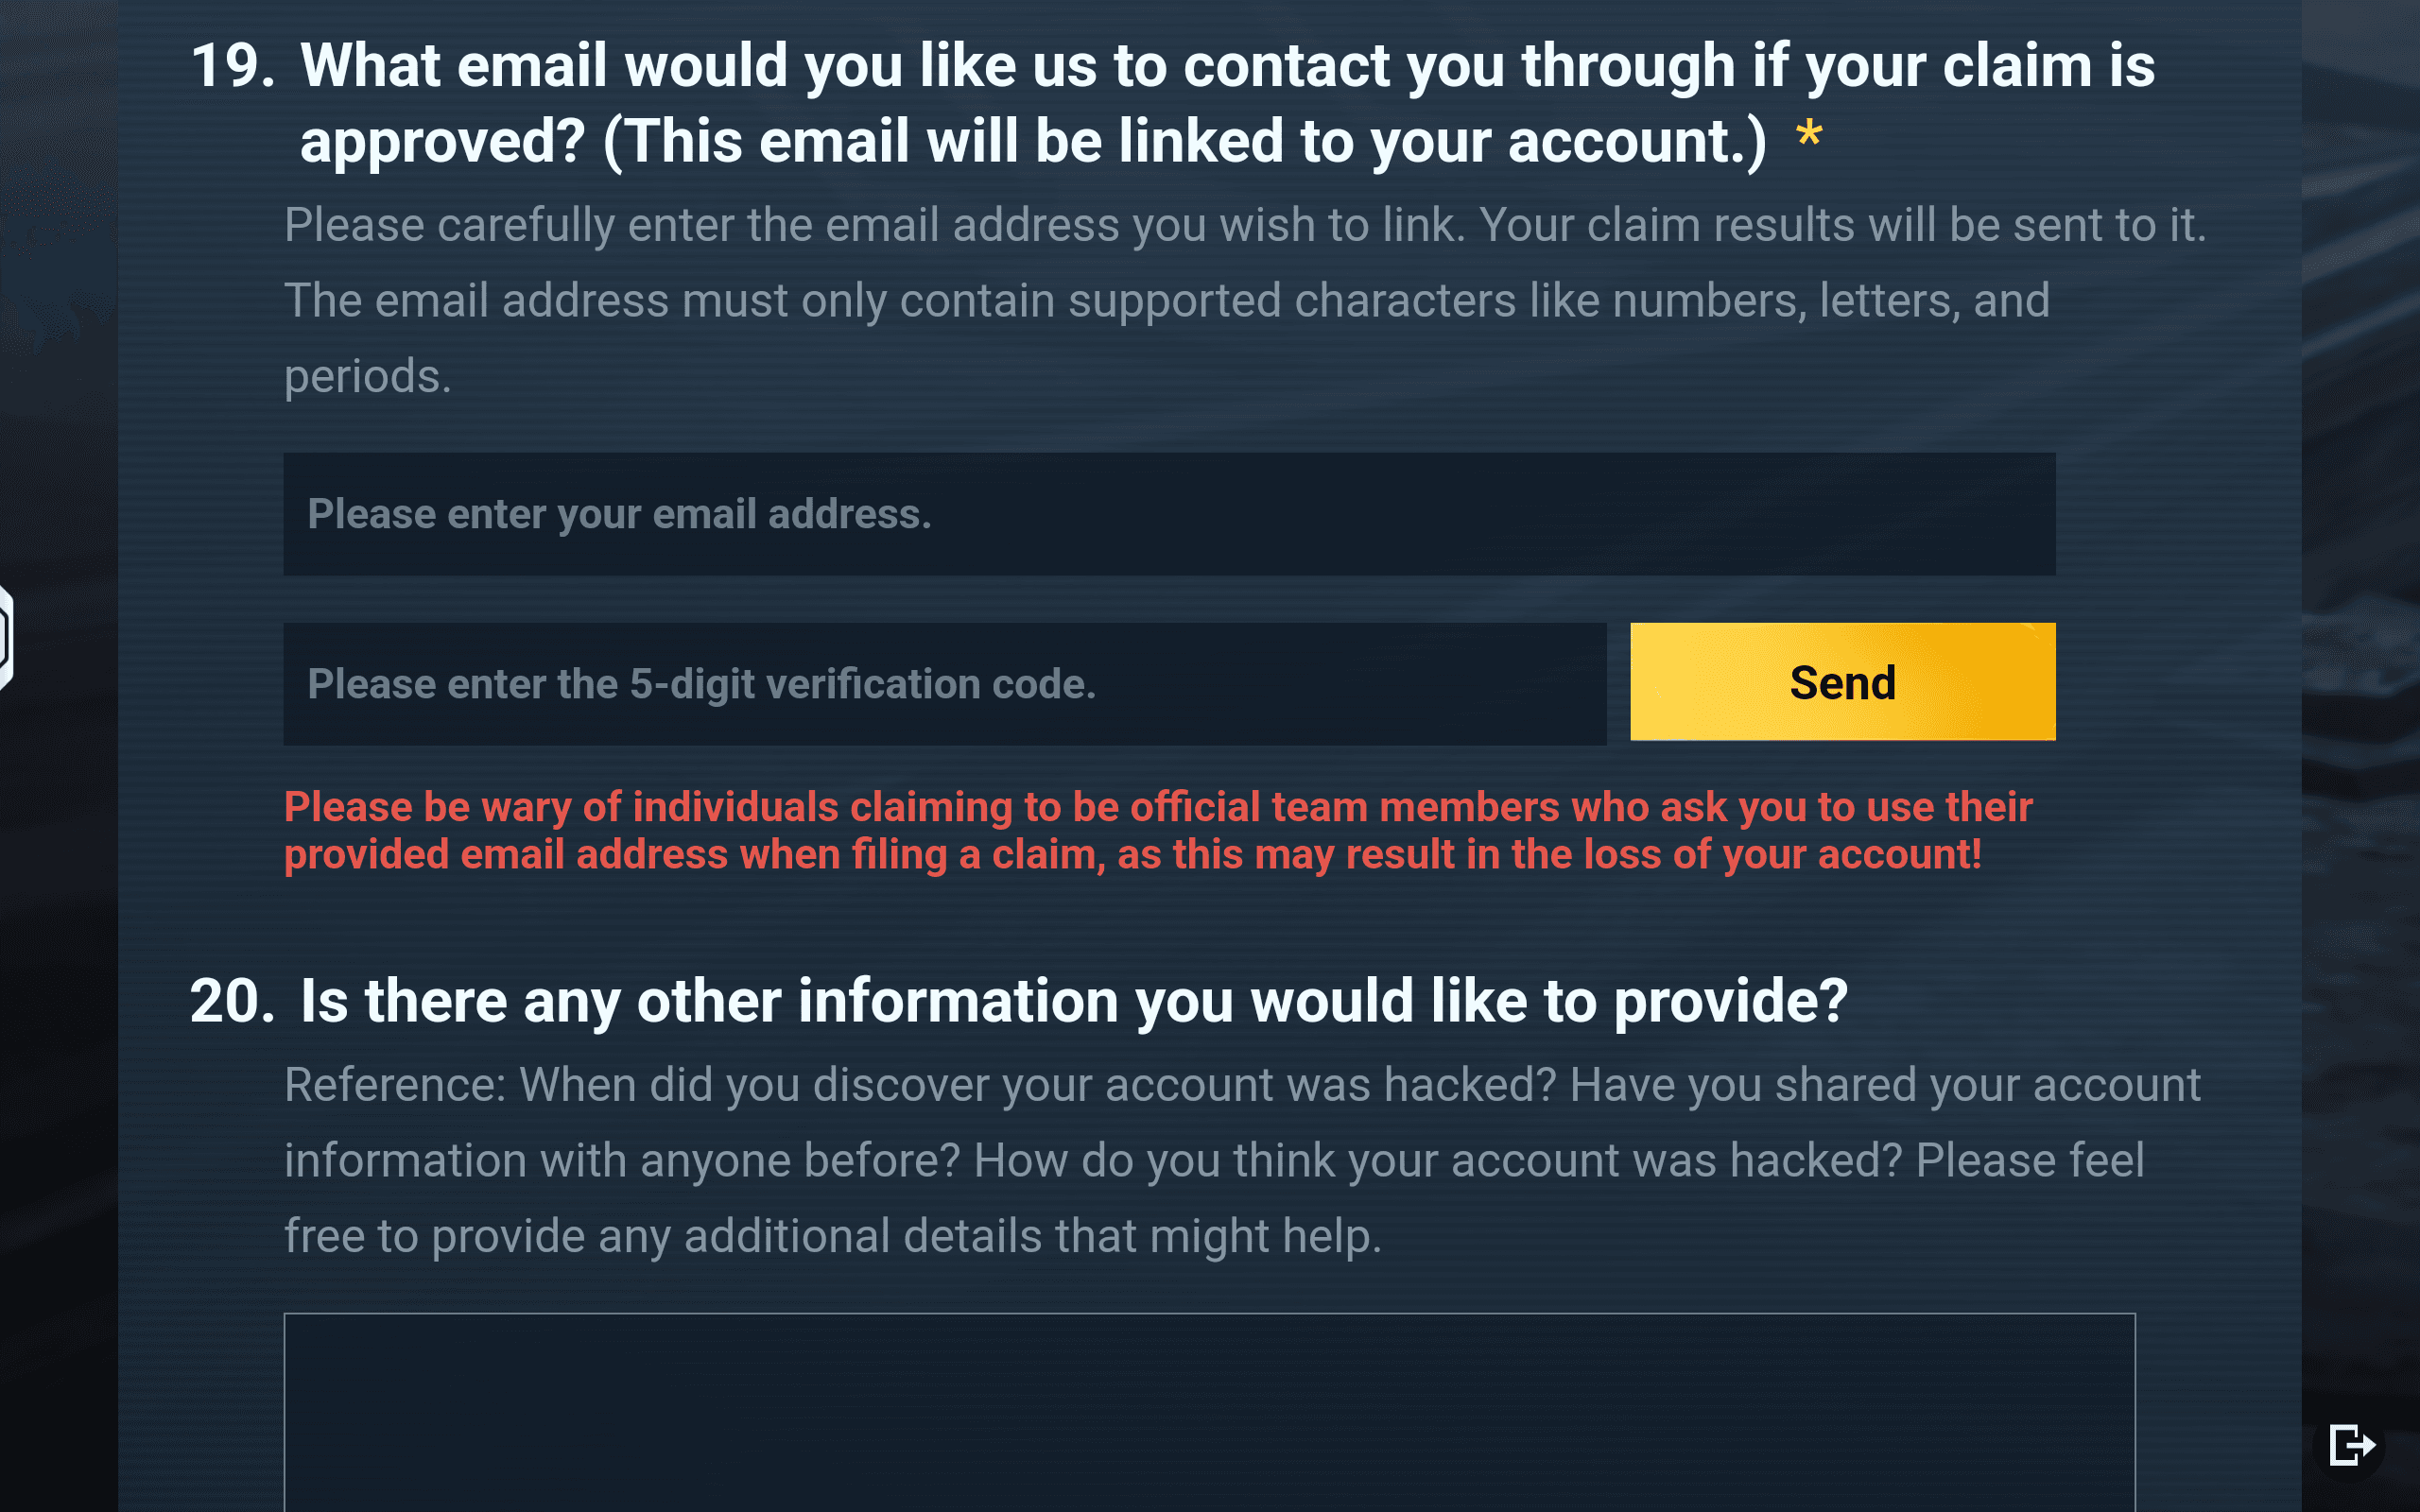Click the 5-digit verification code field

[944, 684]
